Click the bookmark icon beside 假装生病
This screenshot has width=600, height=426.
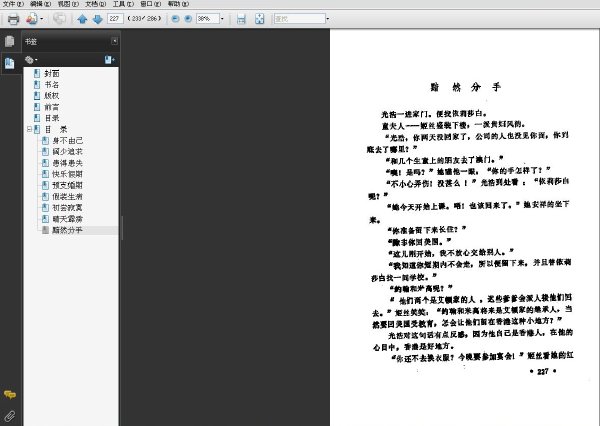(45, 196)
